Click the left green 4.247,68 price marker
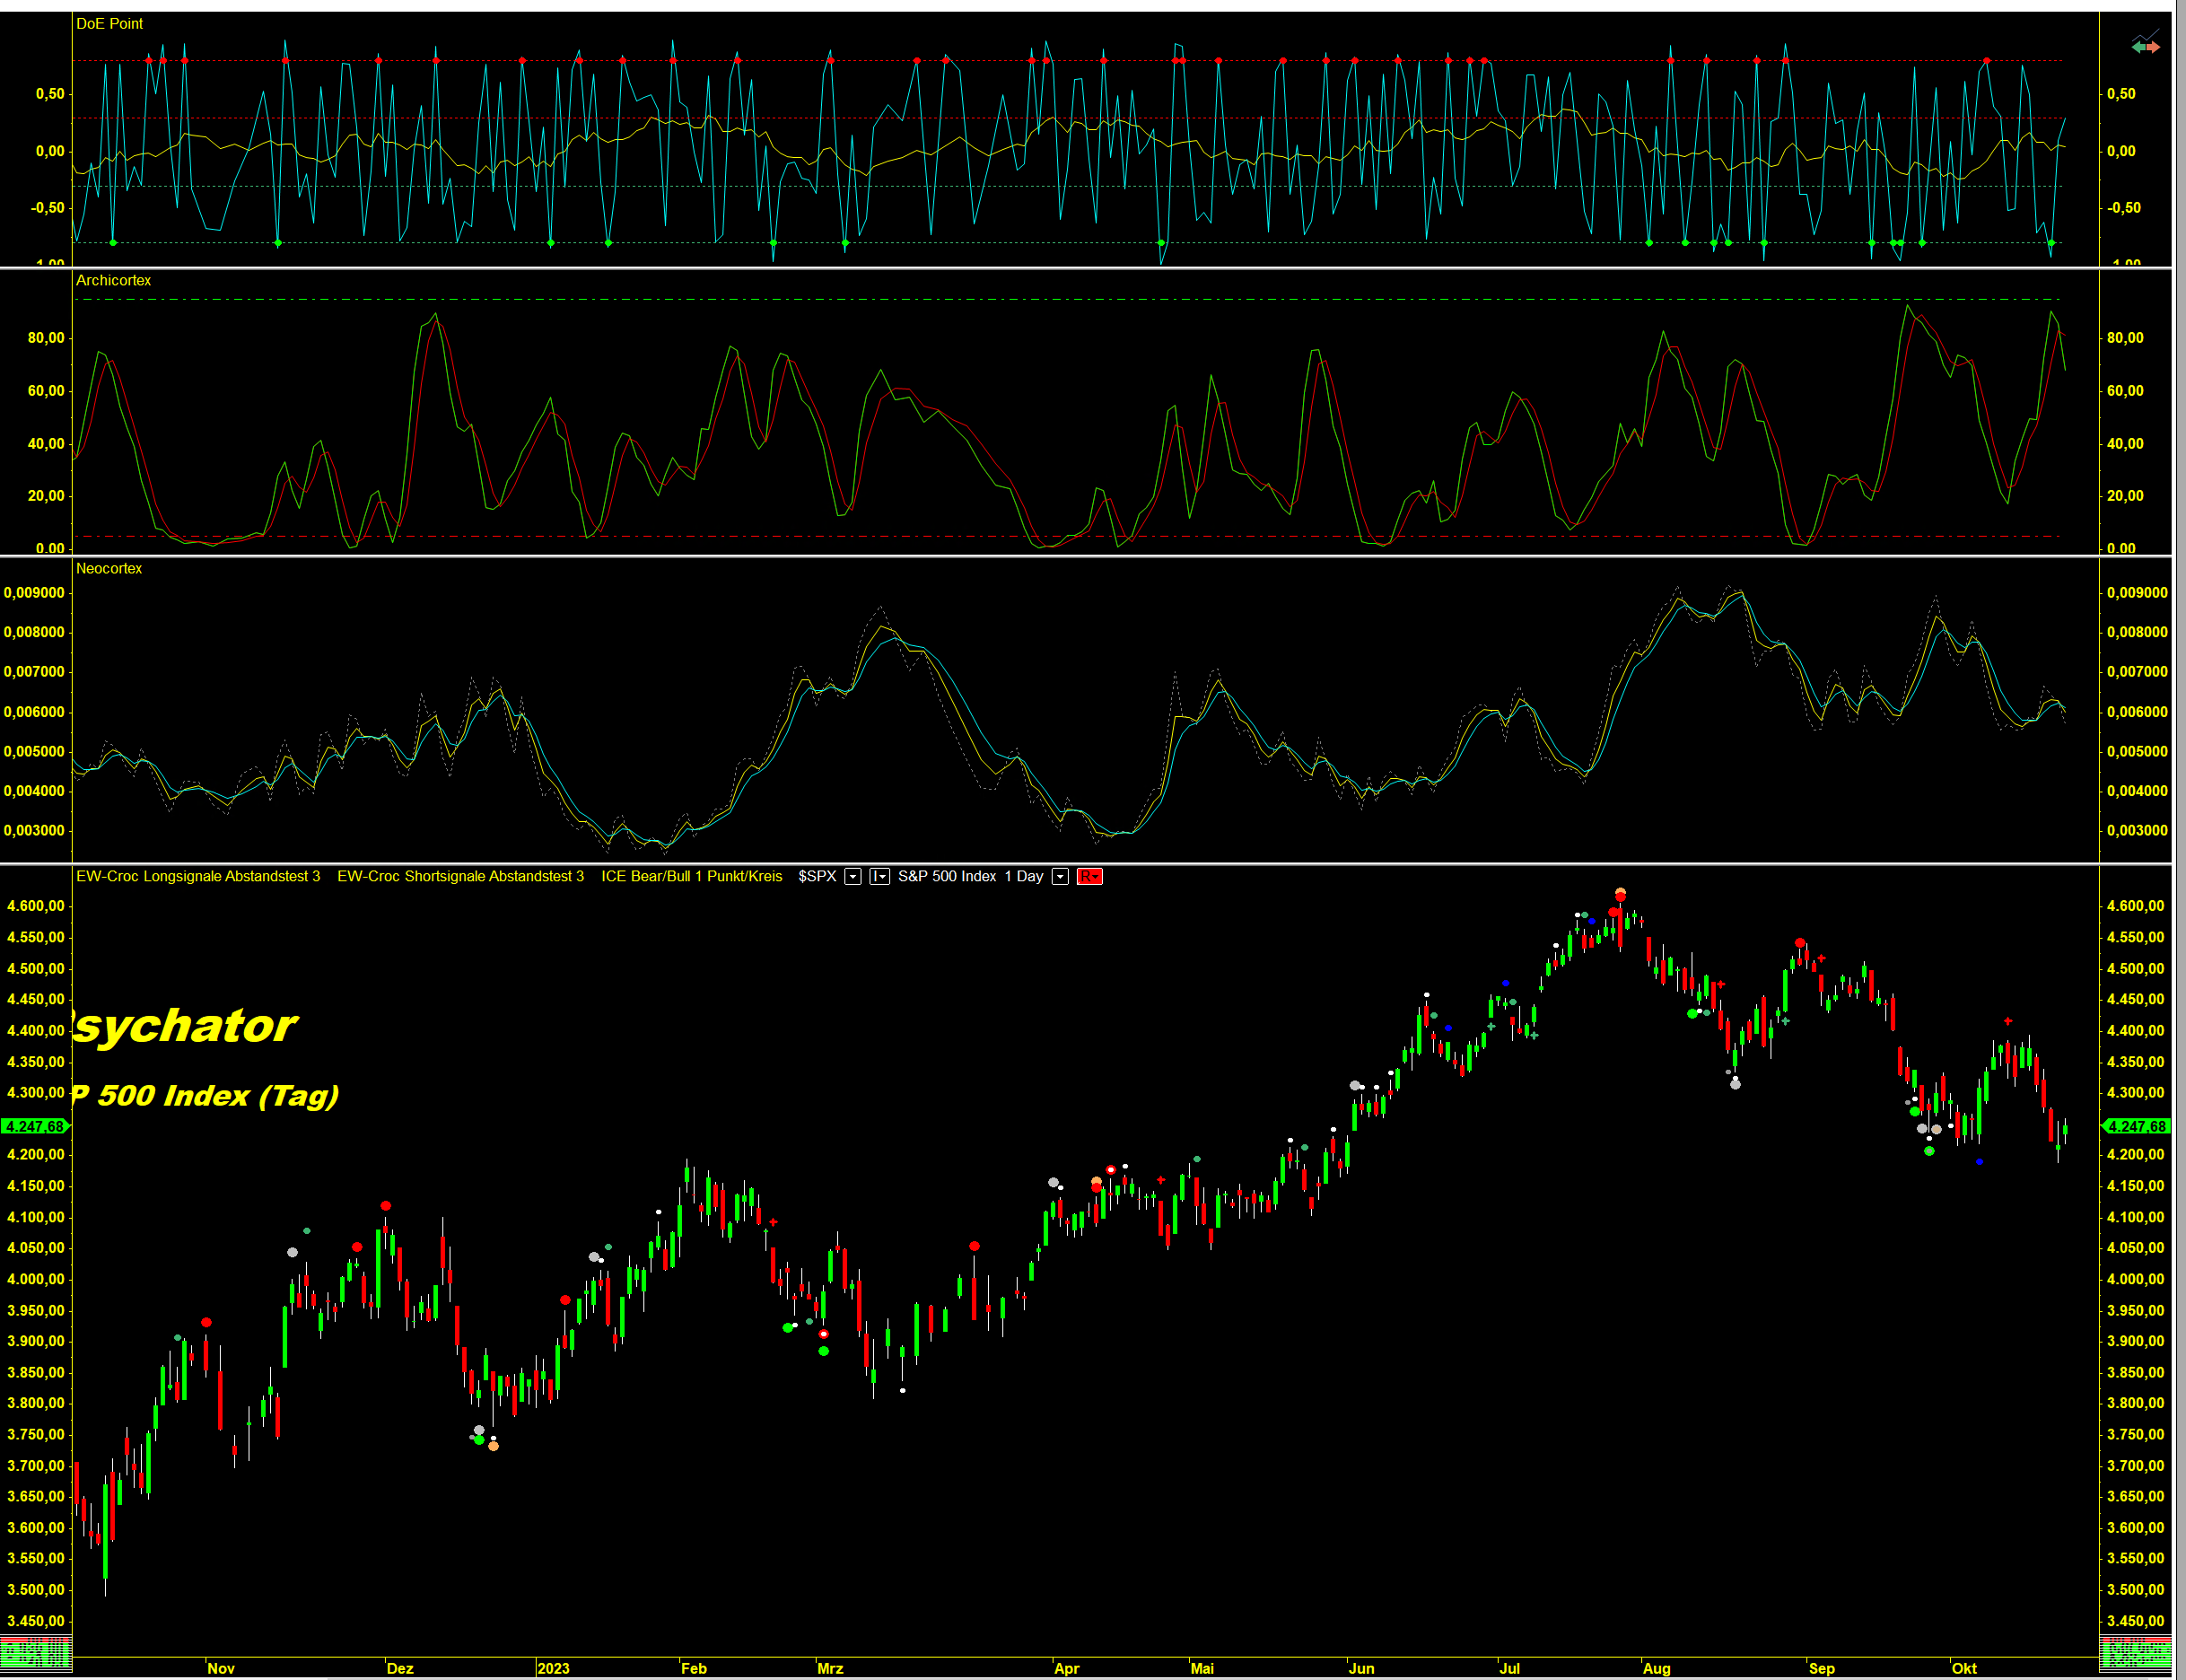The width and height of the screenshot is (2186, 1680). (x=35, y=1126)
